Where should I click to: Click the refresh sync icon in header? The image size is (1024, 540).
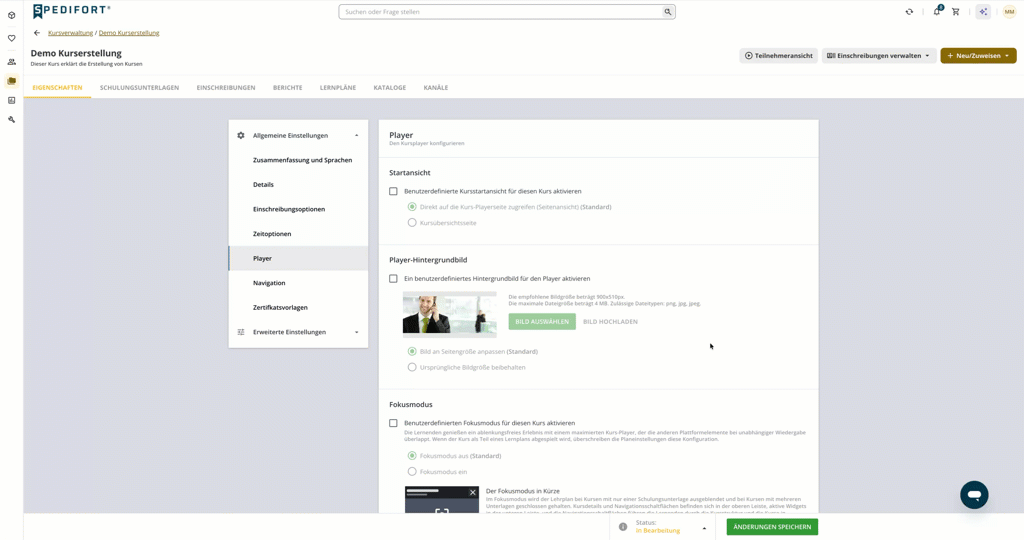[x=909, y=12]
